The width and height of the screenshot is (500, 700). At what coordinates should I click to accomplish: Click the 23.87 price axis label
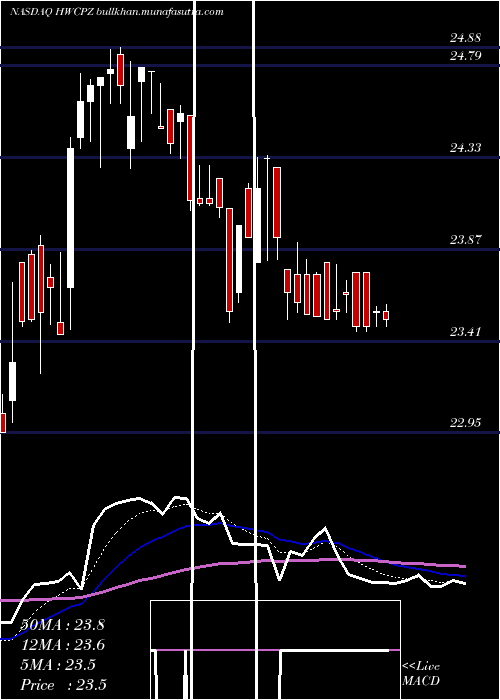pos(465,240)
